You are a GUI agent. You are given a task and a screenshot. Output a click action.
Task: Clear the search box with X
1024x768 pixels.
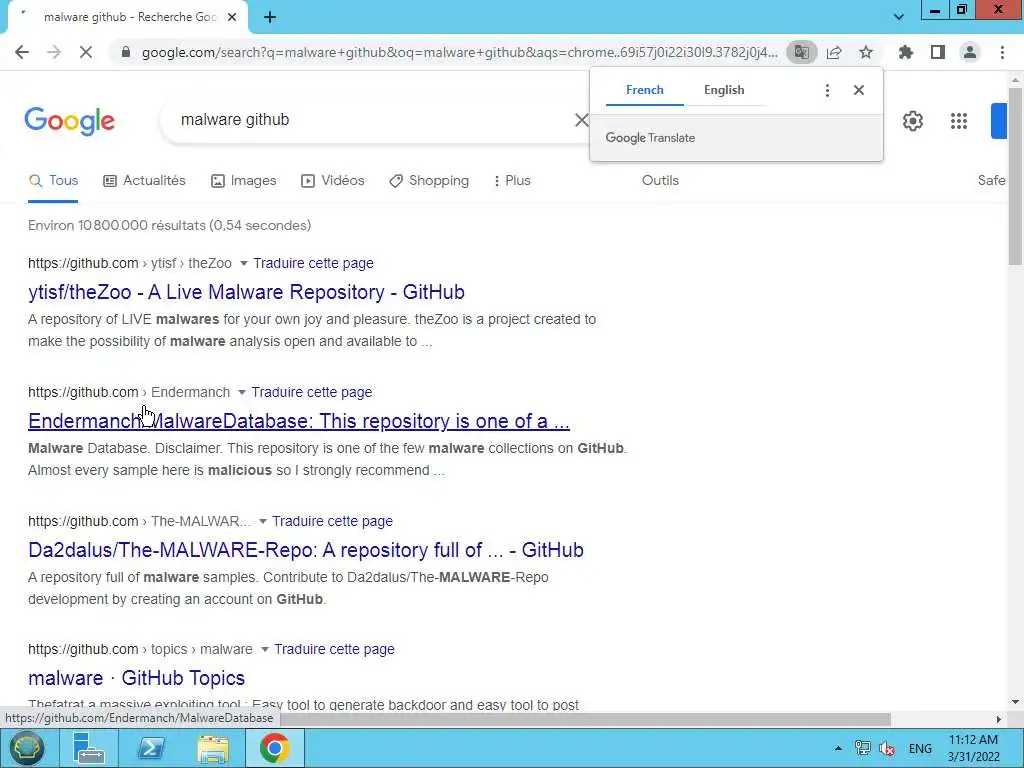581,120
